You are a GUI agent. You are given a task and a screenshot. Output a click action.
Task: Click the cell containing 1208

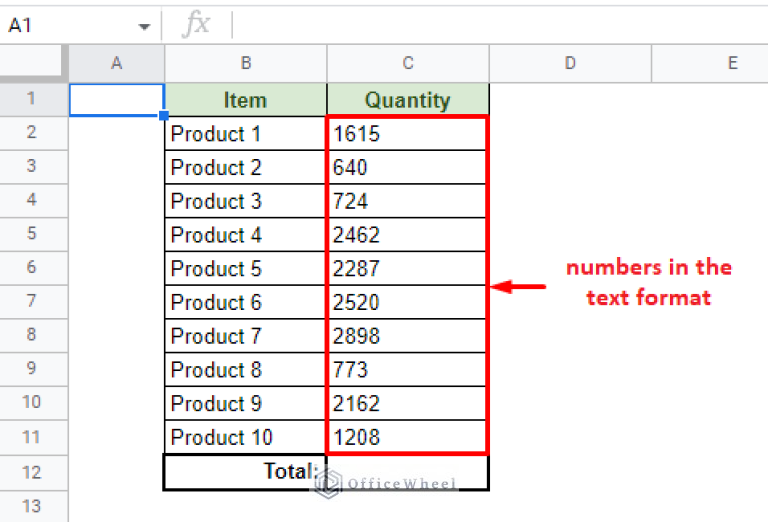pos(408,437)
